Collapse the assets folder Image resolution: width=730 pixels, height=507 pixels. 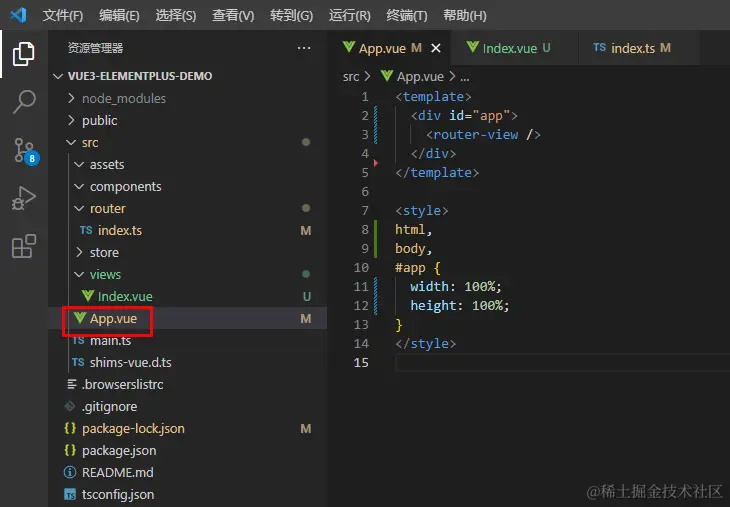(79, 164)
